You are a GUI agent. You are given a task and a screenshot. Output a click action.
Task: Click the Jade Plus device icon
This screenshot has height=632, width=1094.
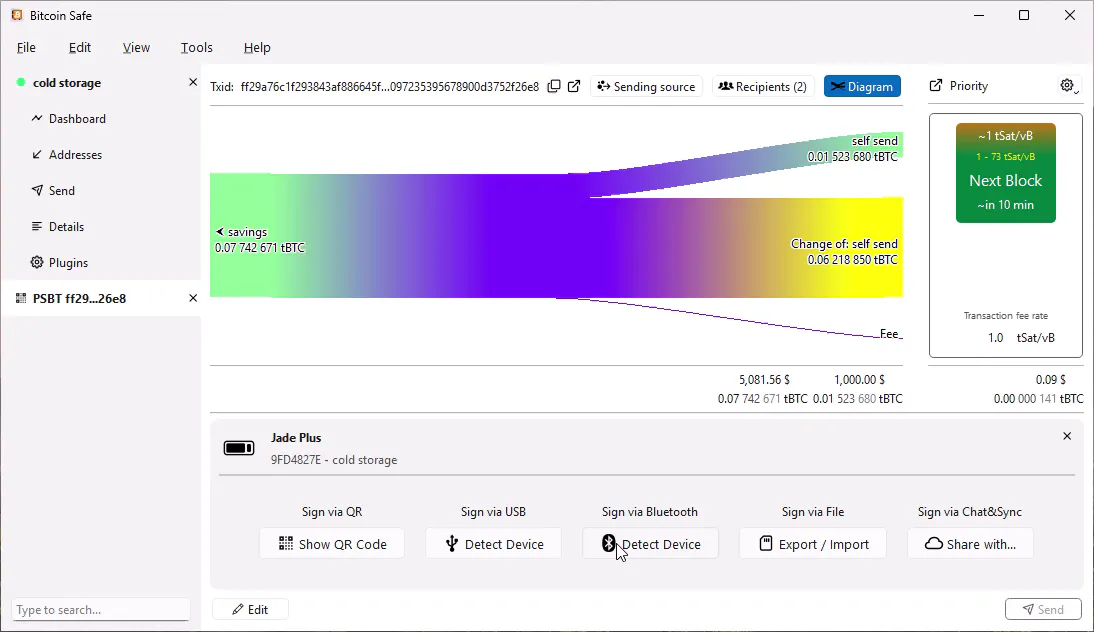[239, 448]
